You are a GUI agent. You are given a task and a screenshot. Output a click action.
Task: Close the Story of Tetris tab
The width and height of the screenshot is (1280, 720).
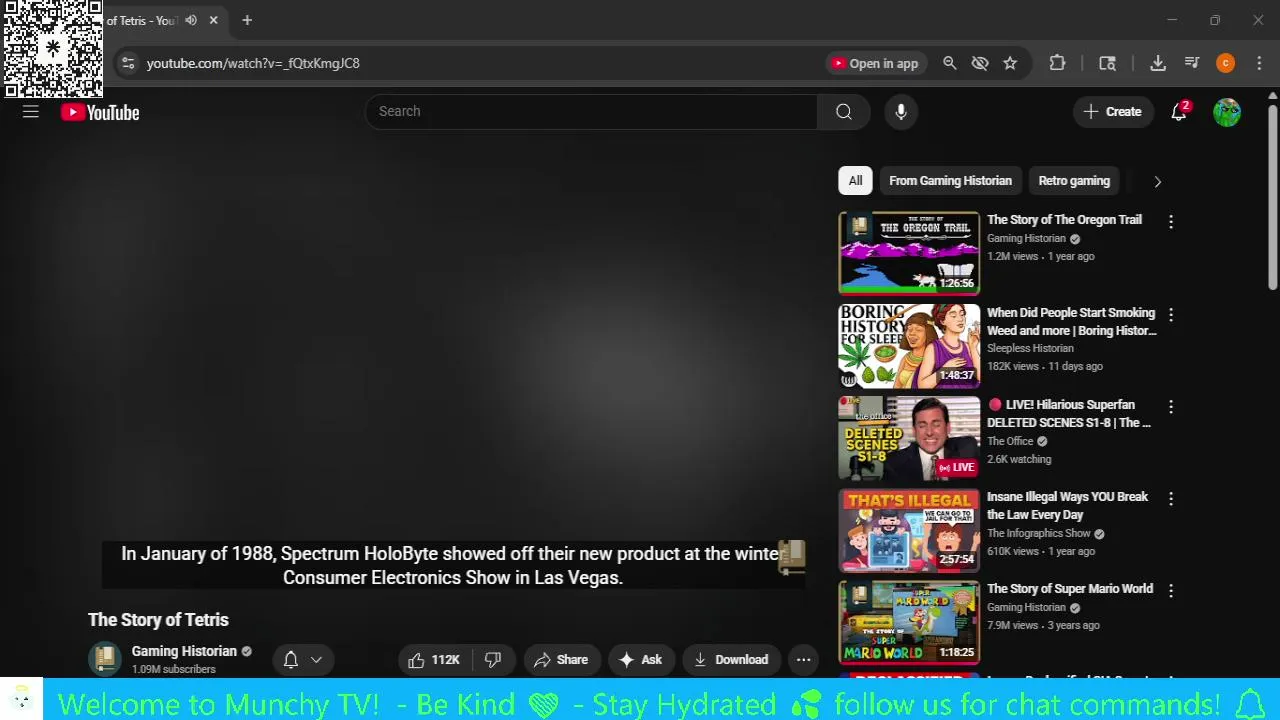click(x=213, y=20)
